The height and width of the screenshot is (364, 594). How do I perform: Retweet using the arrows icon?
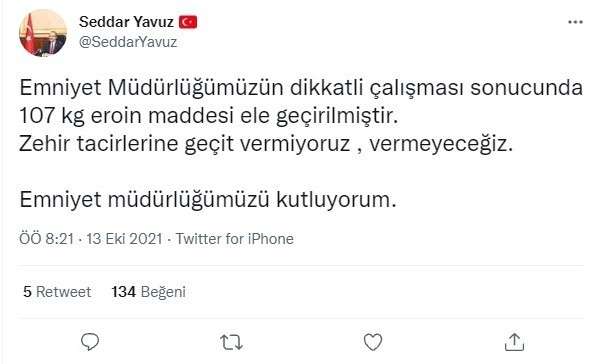click(231, 342)
